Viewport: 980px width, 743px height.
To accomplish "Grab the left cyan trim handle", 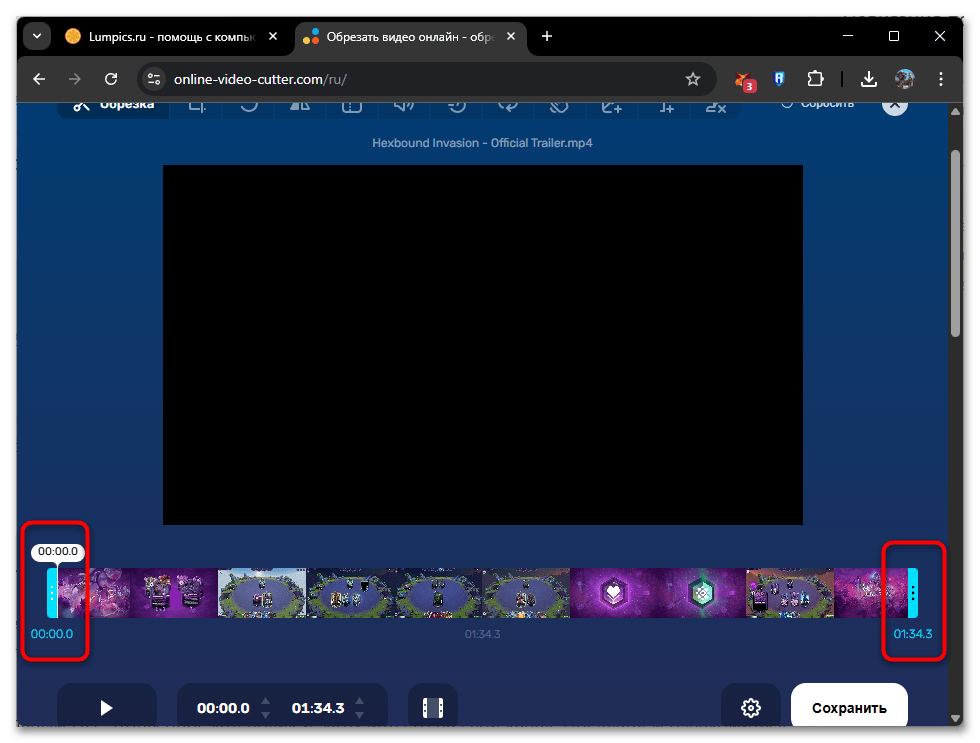I will pyautogui.click(x=52, y=592).
